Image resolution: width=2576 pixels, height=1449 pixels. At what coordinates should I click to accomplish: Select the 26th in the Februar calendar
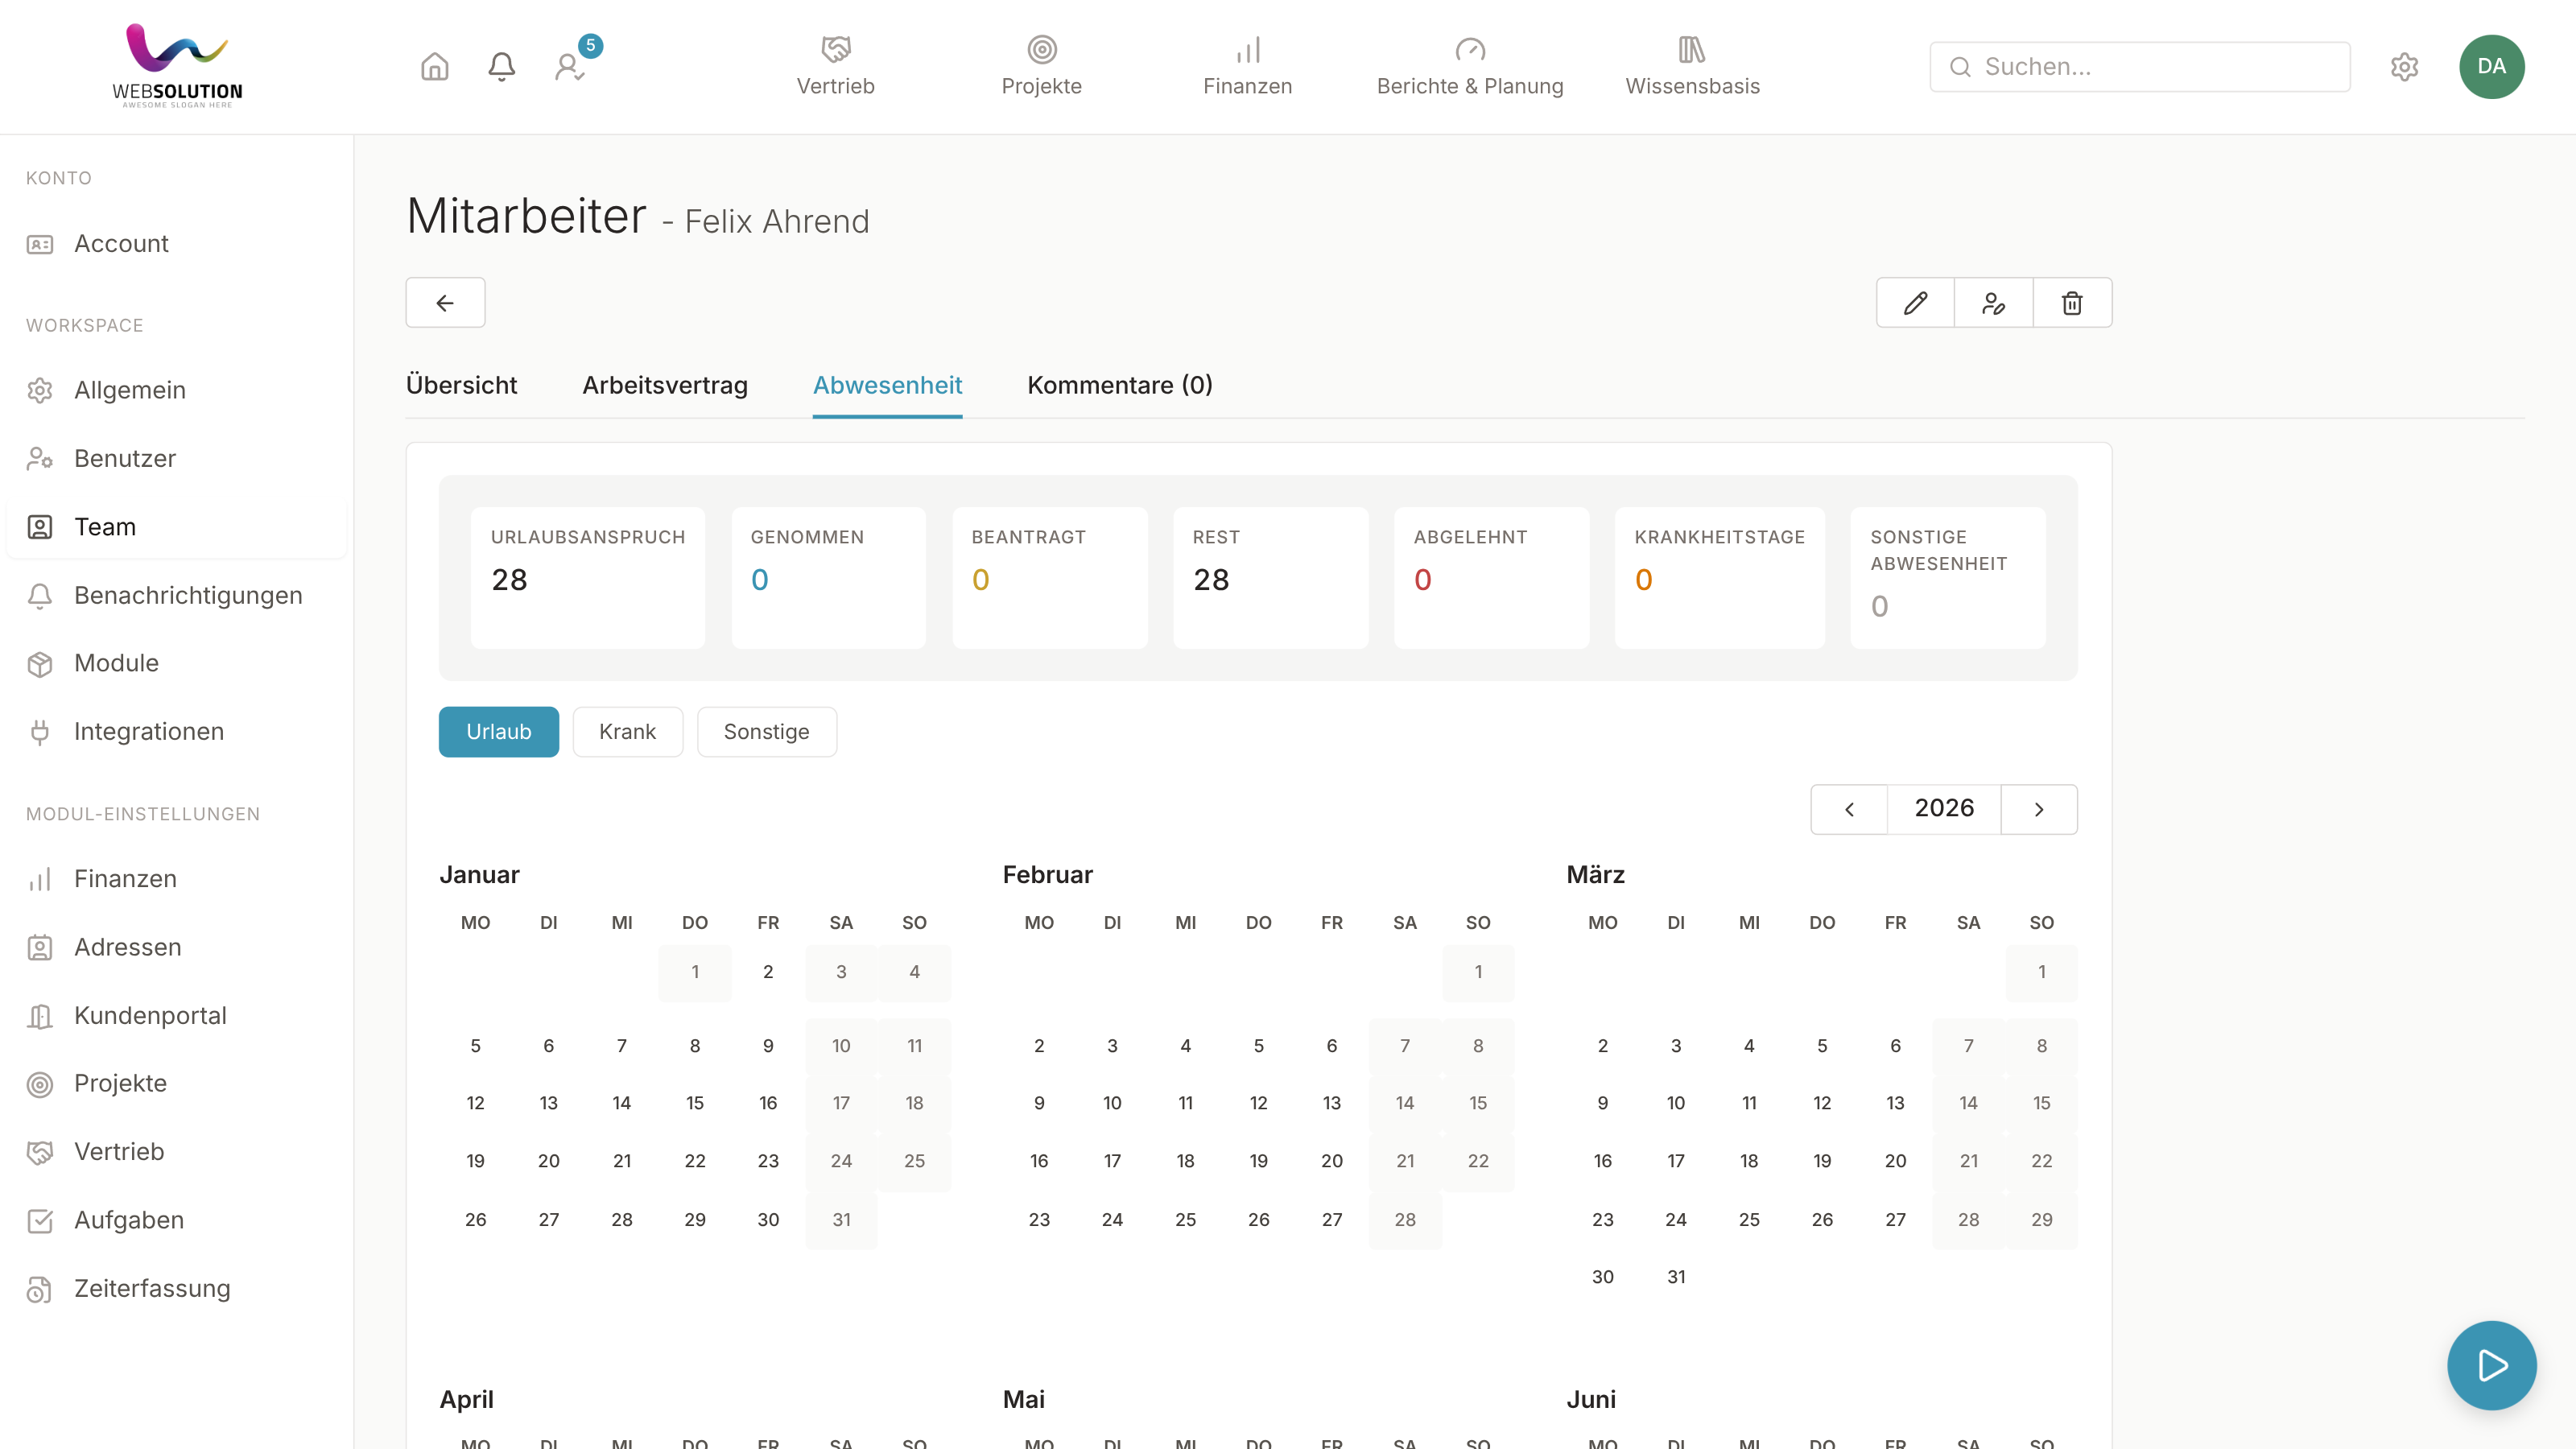pyautogui.click(x=1258, y=1220)
